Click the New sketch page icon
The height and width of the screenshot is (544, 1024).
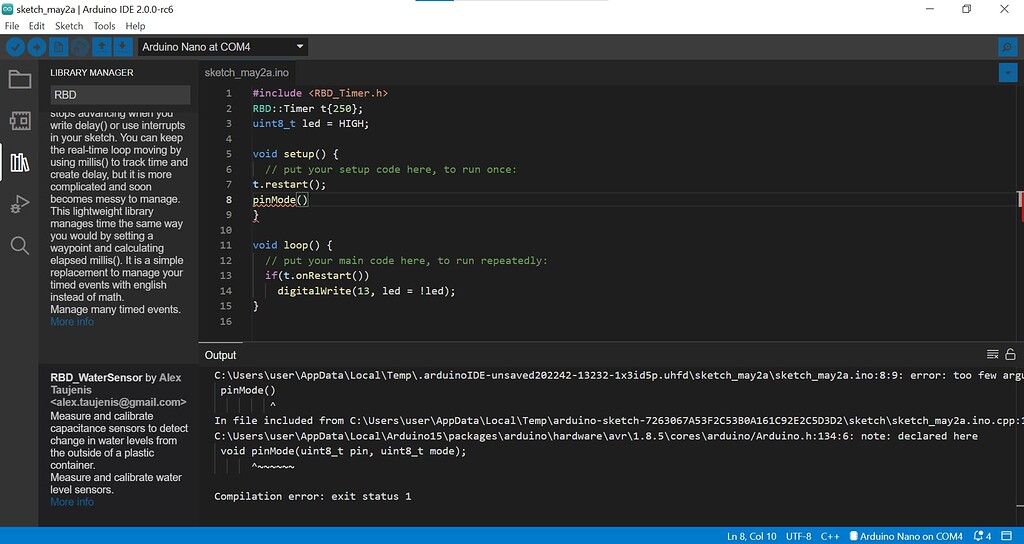pos(59,47)
